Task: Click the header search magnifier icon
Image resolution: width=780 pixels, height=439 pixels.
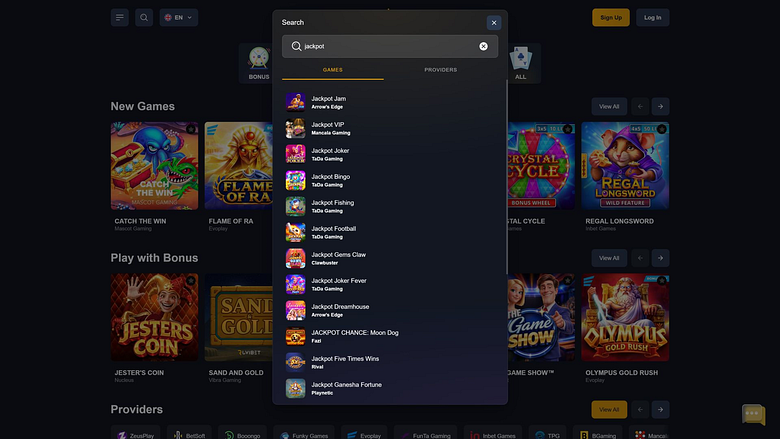Action: [x=144, y=17]
